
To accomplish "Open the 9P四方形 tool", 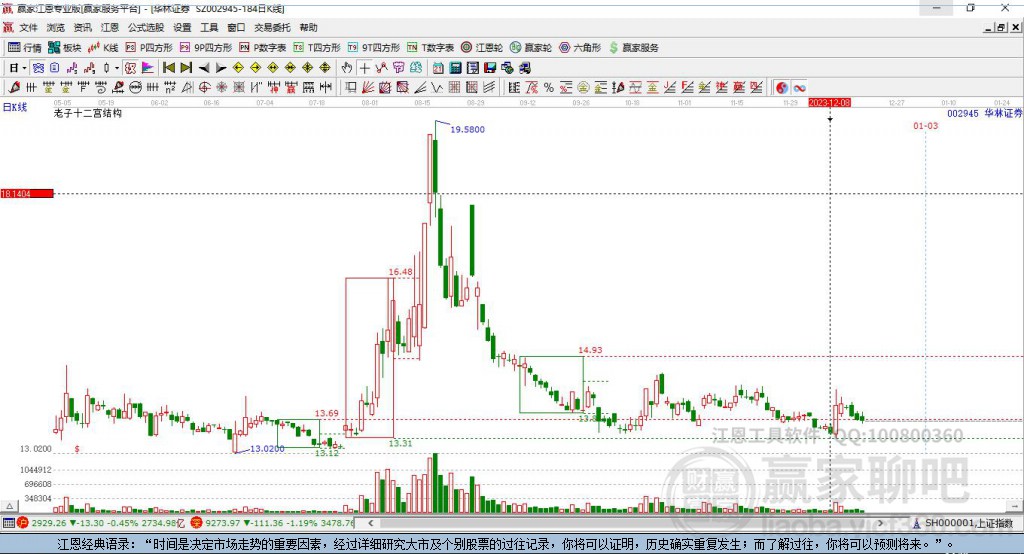I will click(206, 48).
